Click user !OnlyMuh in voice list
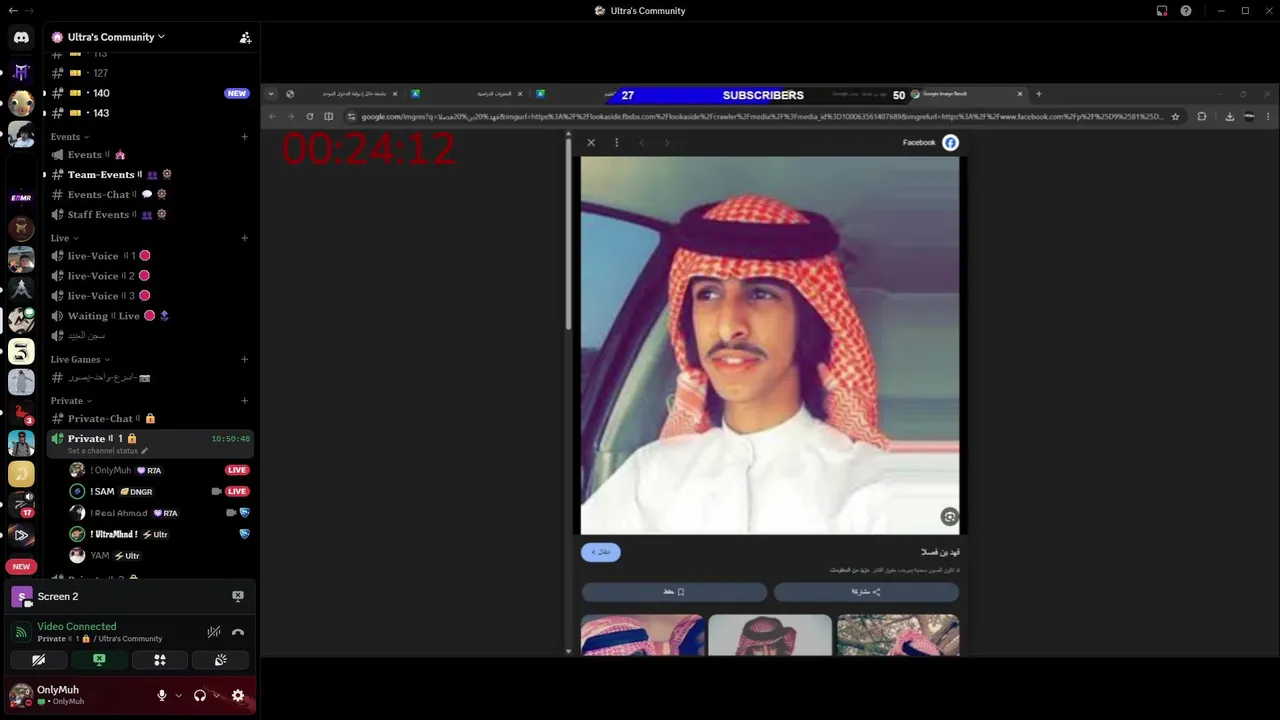1280x720 pixels. point(158,470)
